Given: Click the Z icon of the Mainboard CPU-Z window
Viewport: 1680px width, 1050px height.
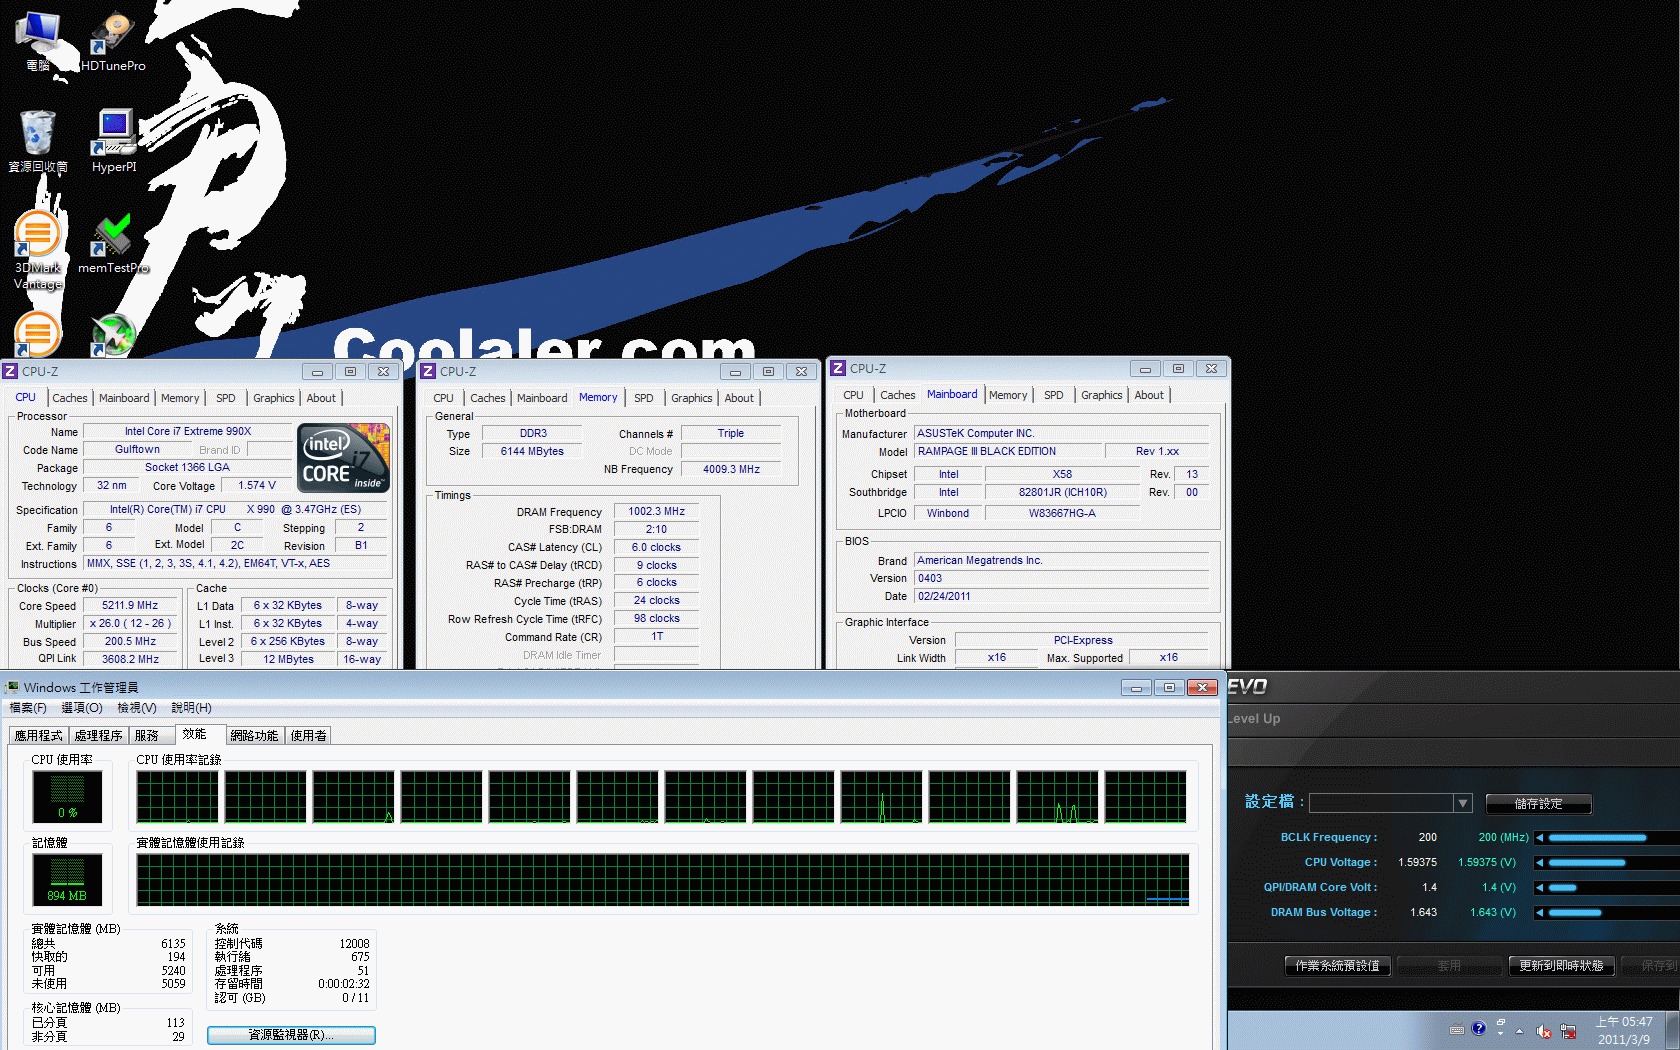Looking at the screenshot, I should point(838,368).
